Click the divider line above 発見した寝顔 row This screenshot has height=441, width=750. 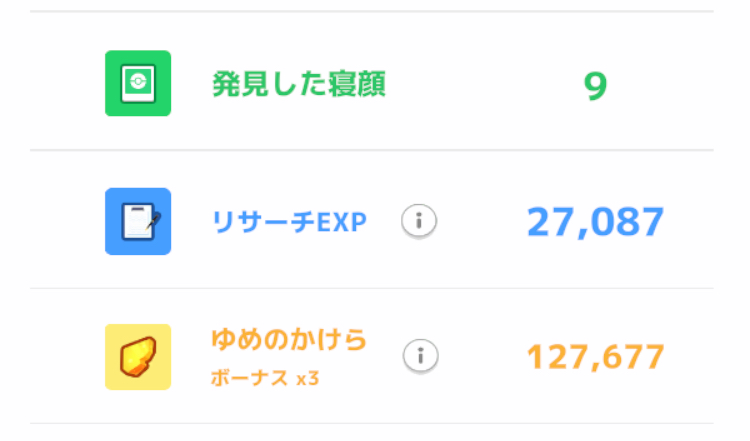point(372,11)
